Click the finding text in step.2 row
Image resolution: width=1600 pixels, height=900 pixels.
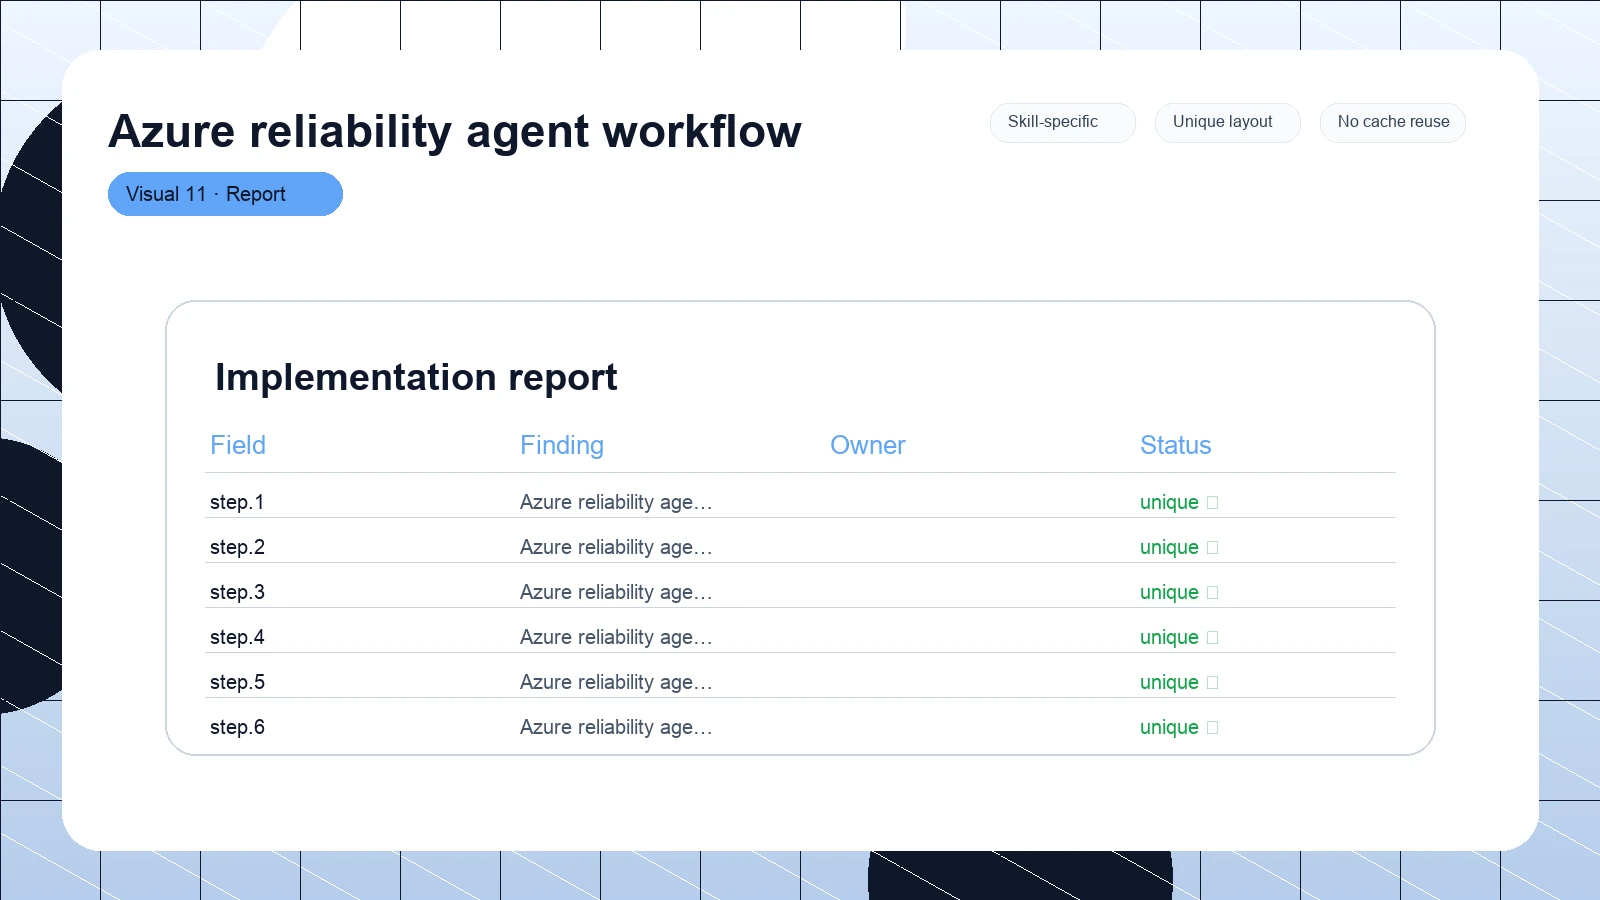coord(616,547)
